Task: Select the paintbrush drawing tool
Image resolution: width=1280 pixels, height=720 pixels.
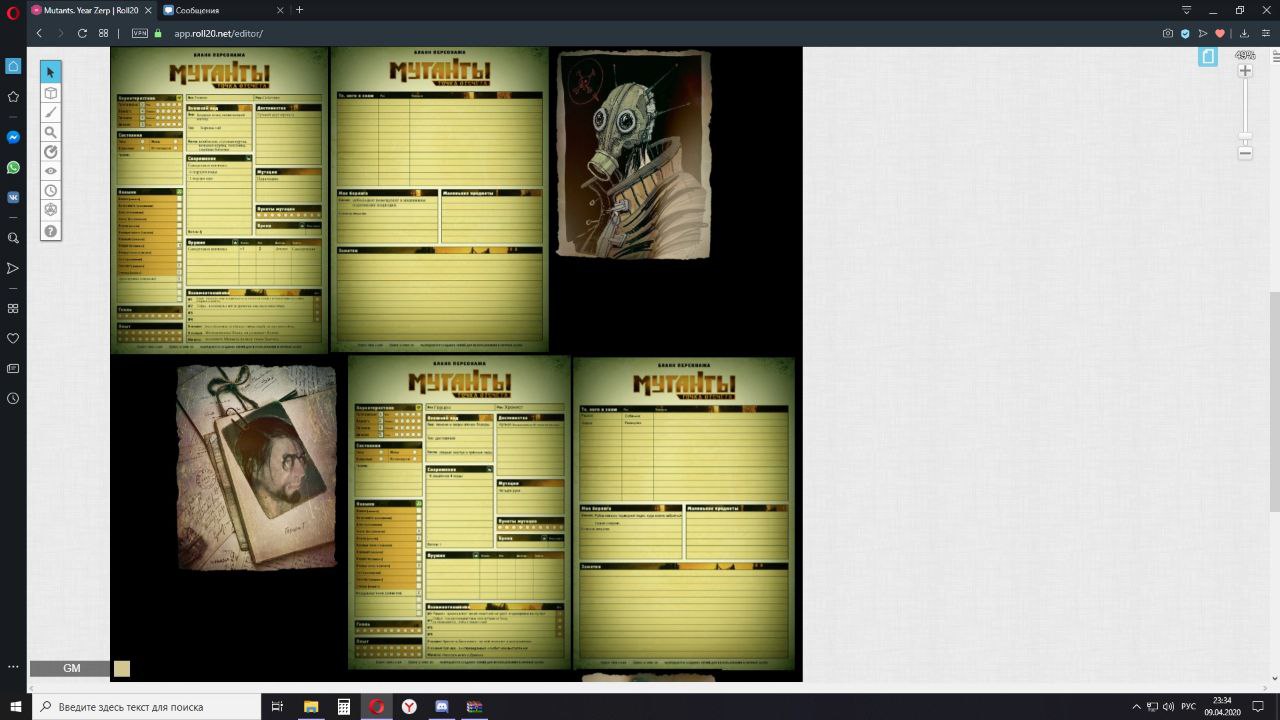Action: point(50,112)
